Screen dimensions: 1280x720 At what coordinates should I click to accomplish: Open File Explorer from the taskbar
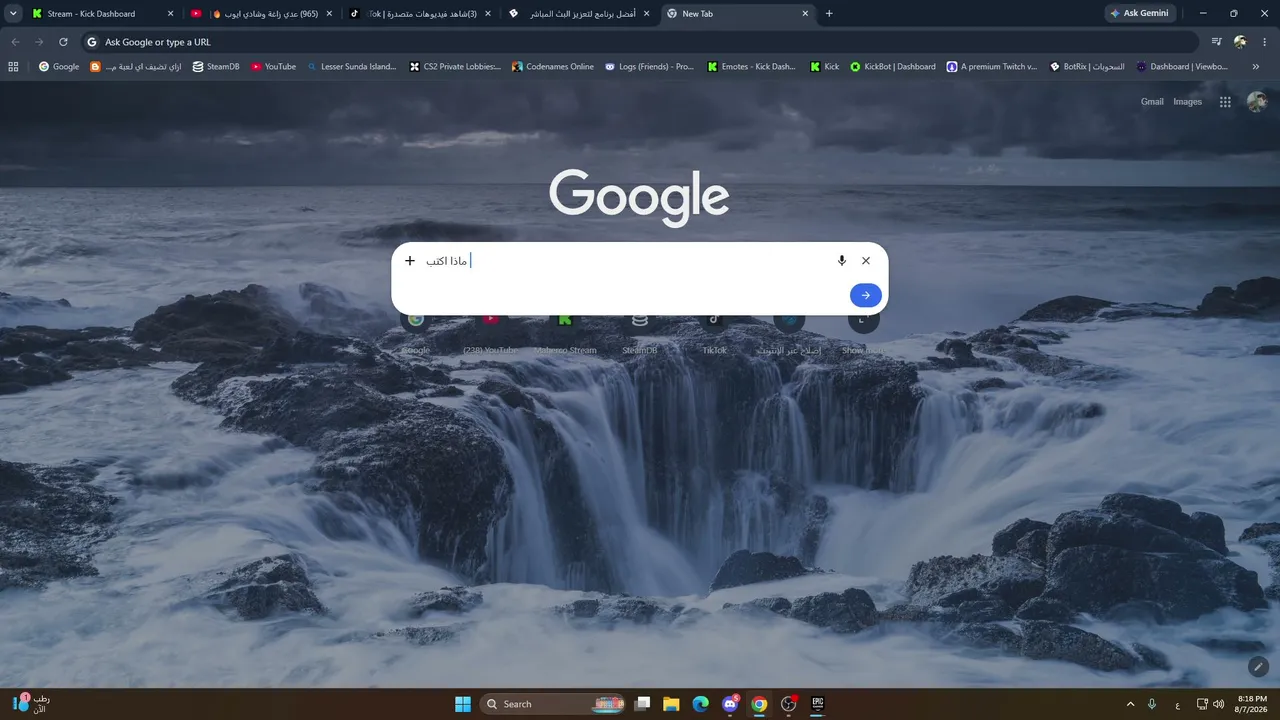671,704
